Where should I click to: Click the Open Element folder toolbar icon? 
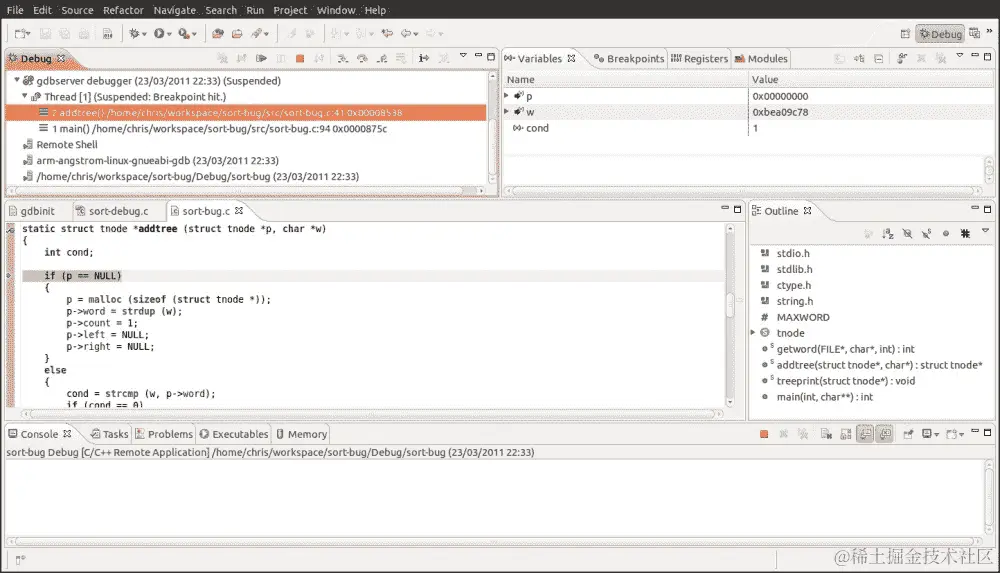[237, 34]
